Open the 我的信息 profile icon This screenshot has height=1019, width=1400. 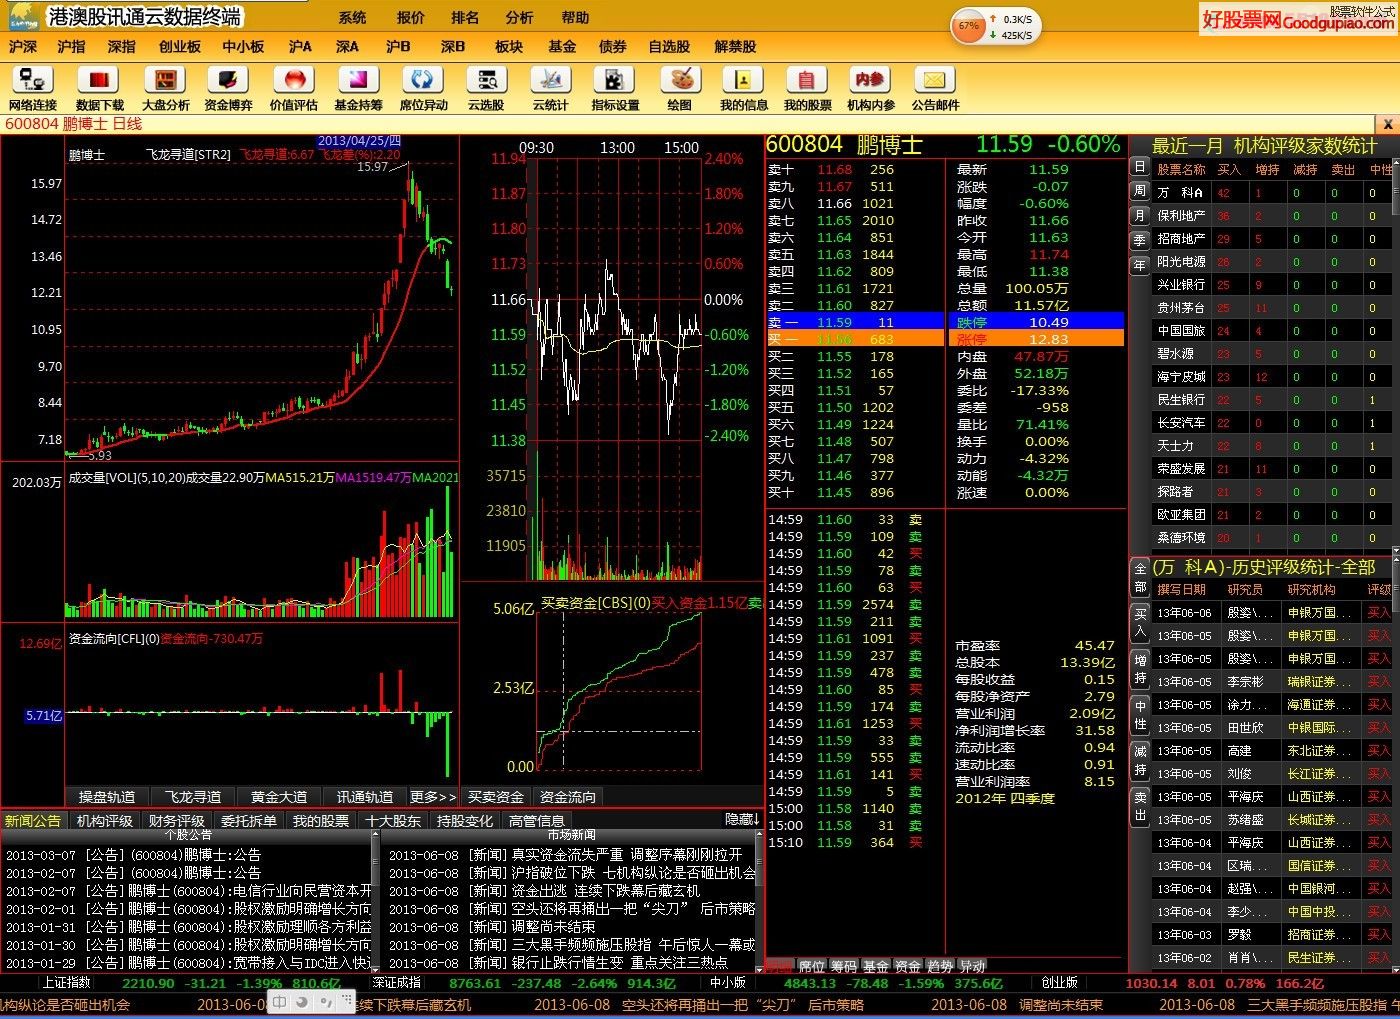744,88
